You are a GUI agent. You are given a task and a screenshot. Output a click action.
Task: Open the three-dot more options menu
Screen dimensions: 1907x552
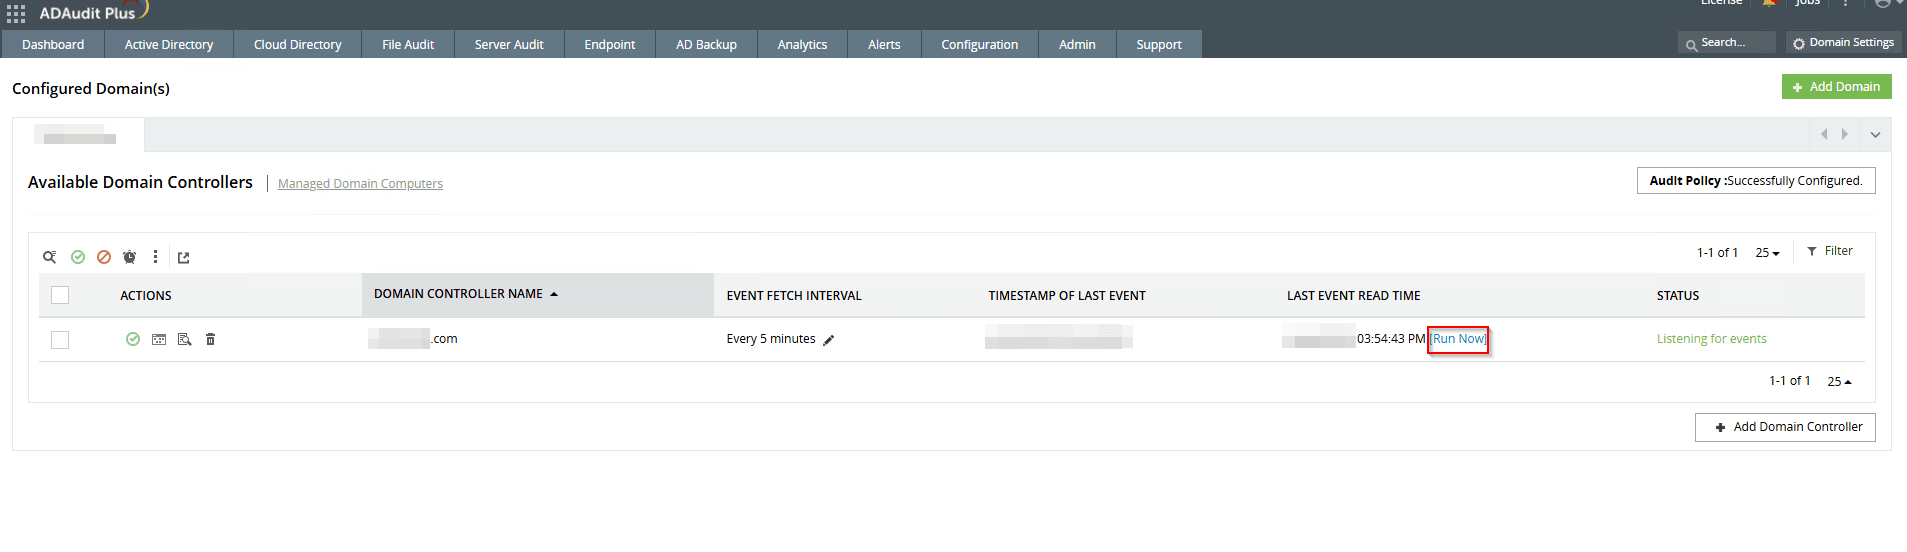click(x=155, y=257)
